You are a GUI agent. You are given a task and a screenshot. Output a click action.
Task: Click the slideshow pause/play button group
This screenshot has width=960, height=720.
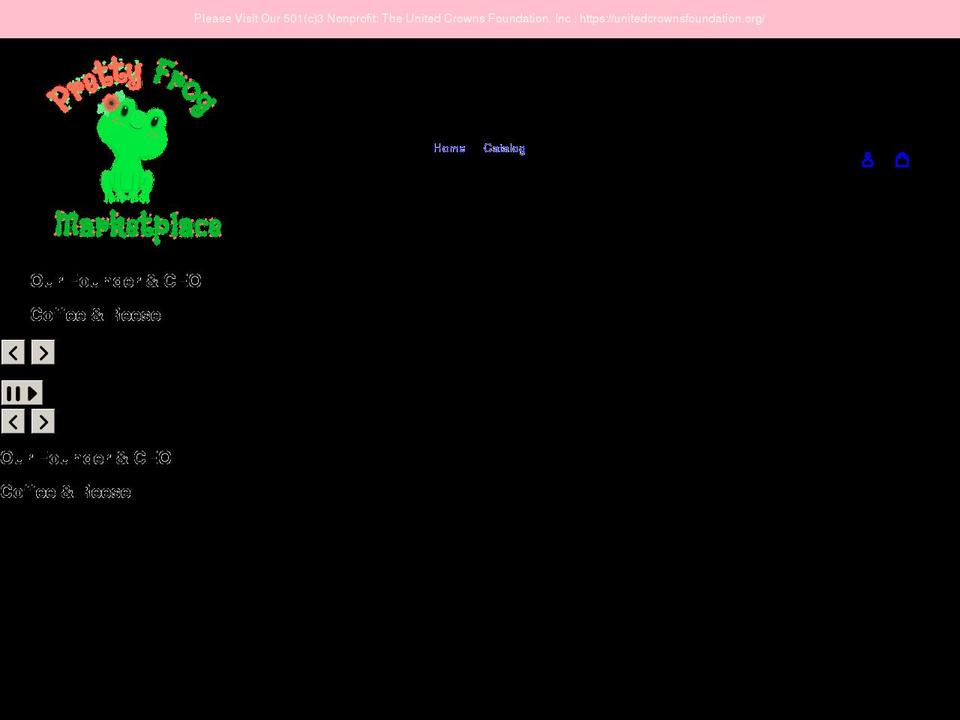(x=22, y=392)
